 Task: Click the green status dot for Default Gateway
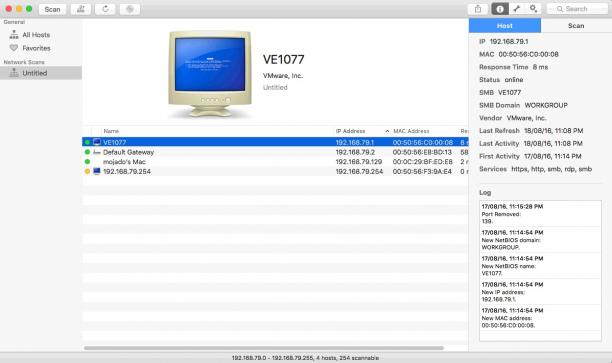point(87,152)
